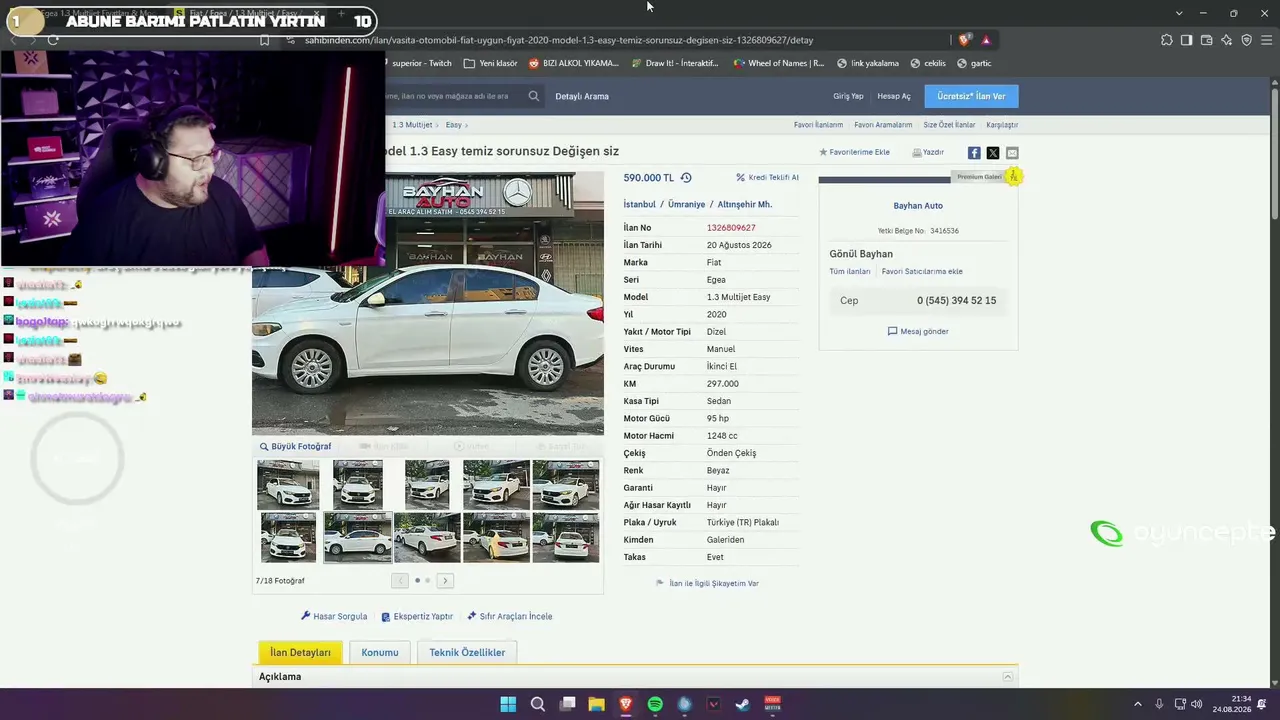Screen dimensions: 1280x720
Task: Open the browser tab search dropdown
Action: (1179, 13)
